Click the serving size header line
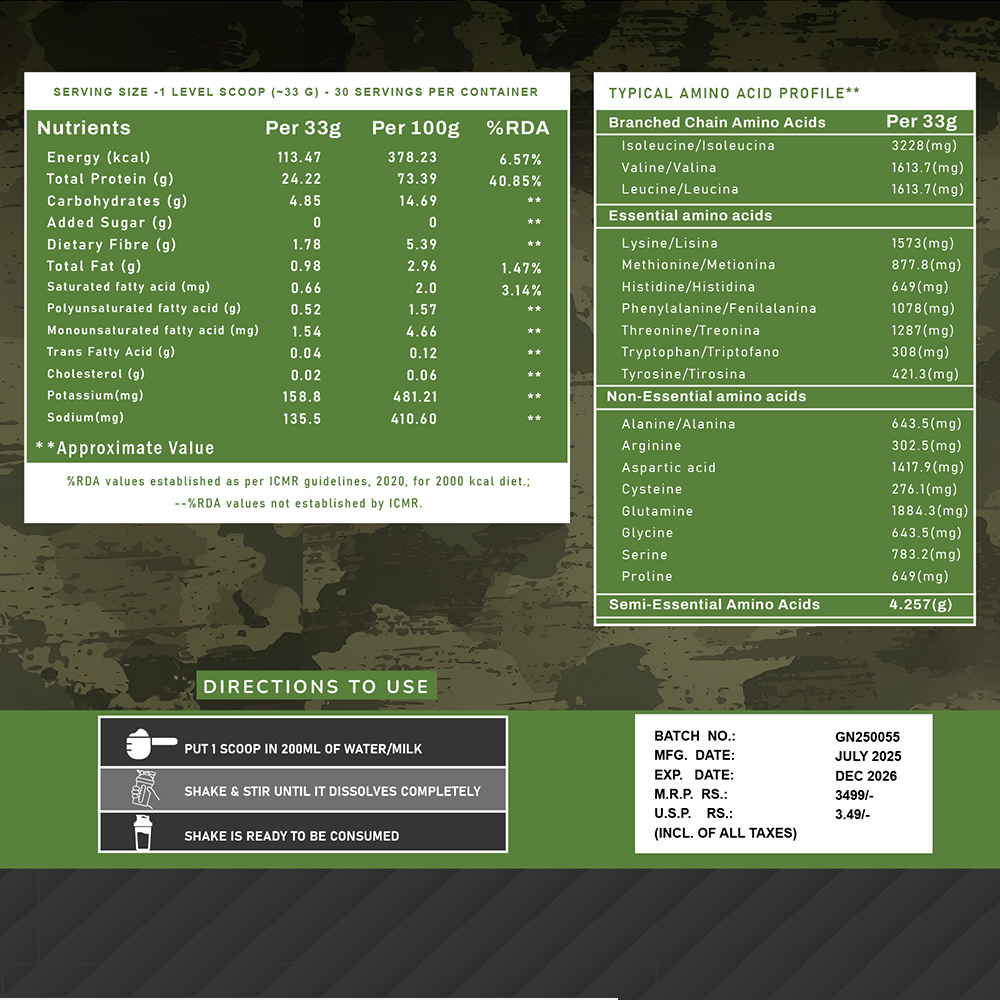The width and height of the screenshot is (1000, 1000). (x=295, y=92)
